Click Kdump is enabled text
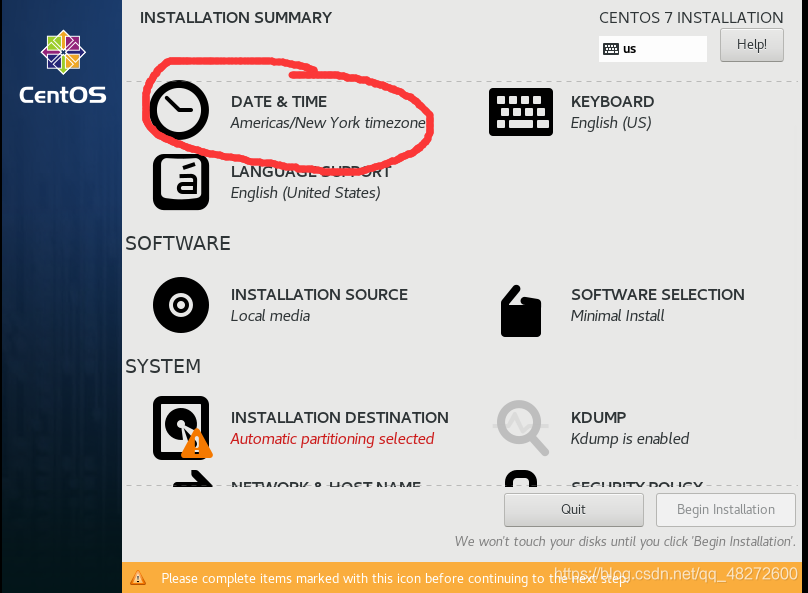Image resolution: width=808 pixels, height=593 pixels. [x=630, y=439]
